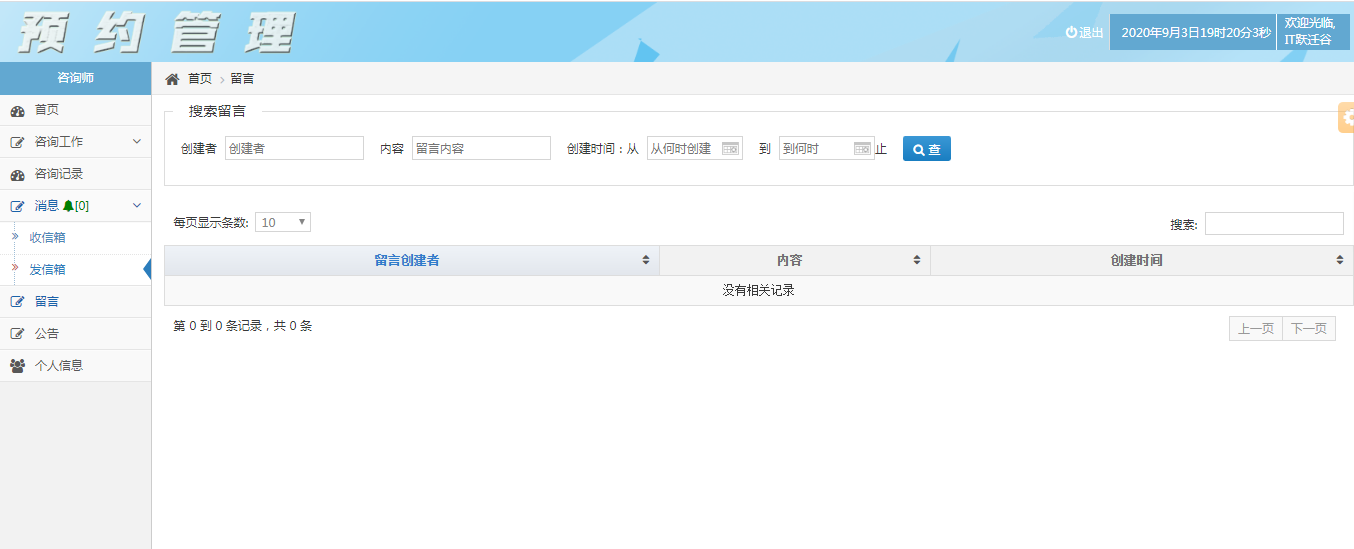Screen dimensions: 1354x549
Task: Click the 留言 breadcrumb text
Action: point(242,79)
